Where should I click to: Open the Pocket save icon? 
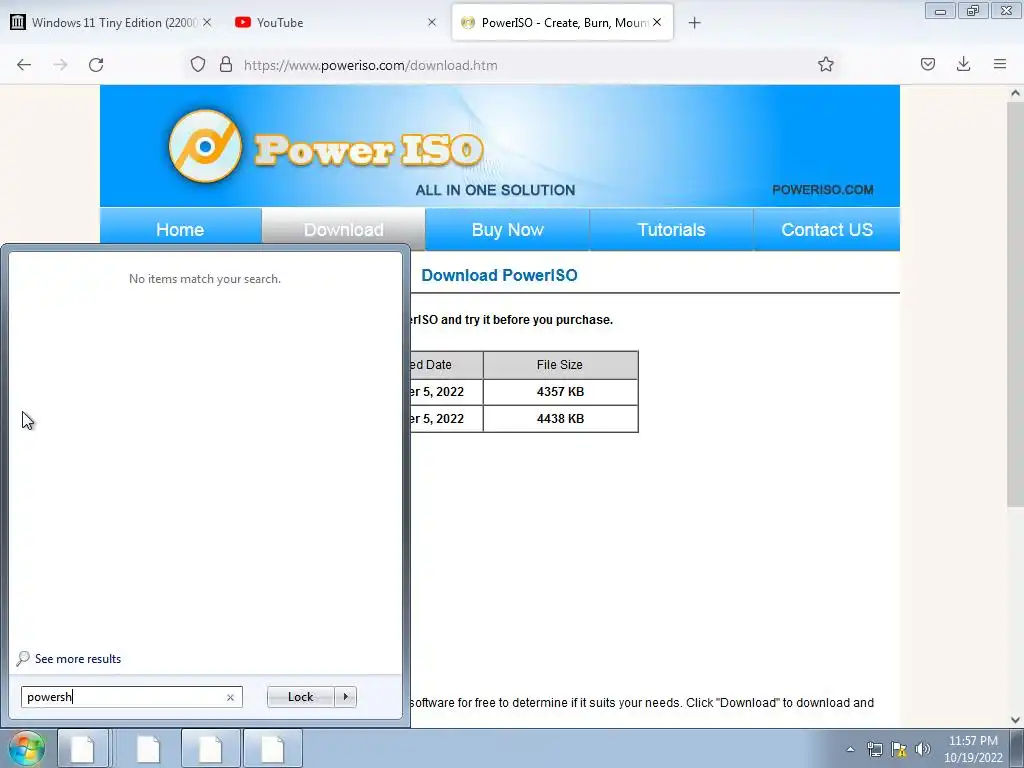point(927,64)
